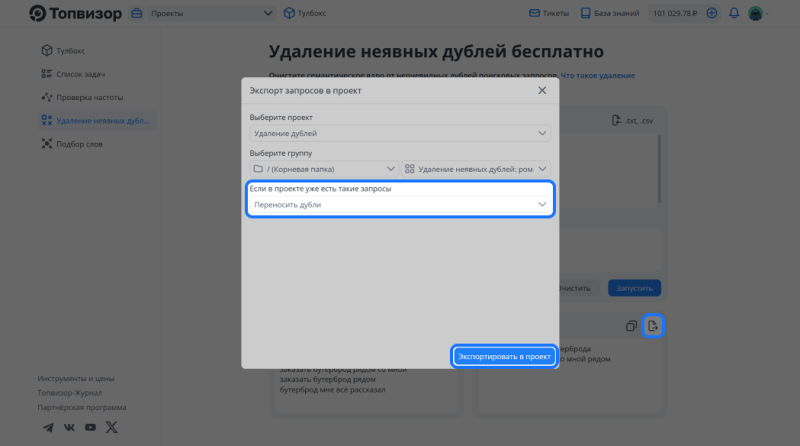Open the user avatar menu
The image size is (800, 446).
pos(756,13)
